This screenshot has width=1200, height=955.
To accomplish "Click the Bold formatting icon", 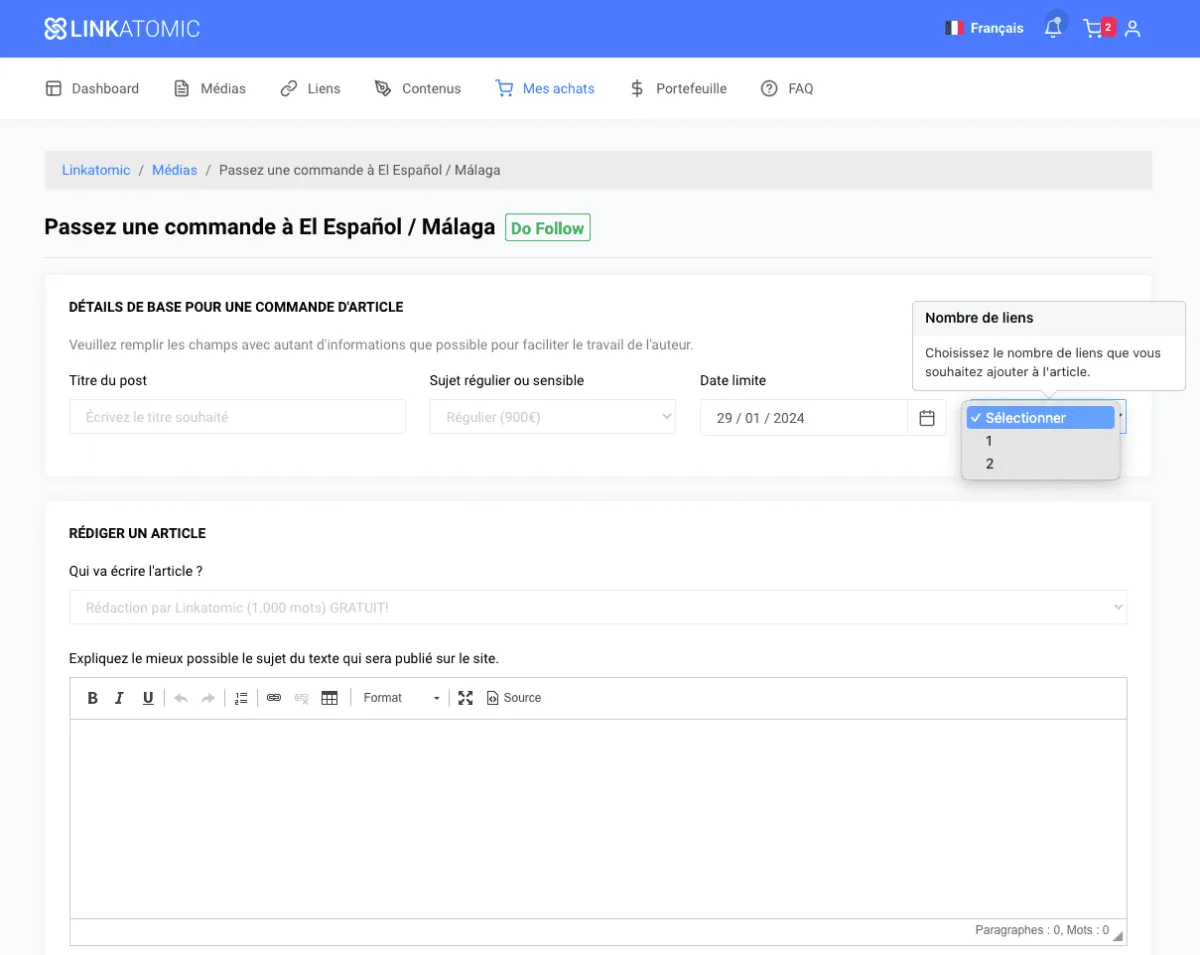I will (93, 698).
